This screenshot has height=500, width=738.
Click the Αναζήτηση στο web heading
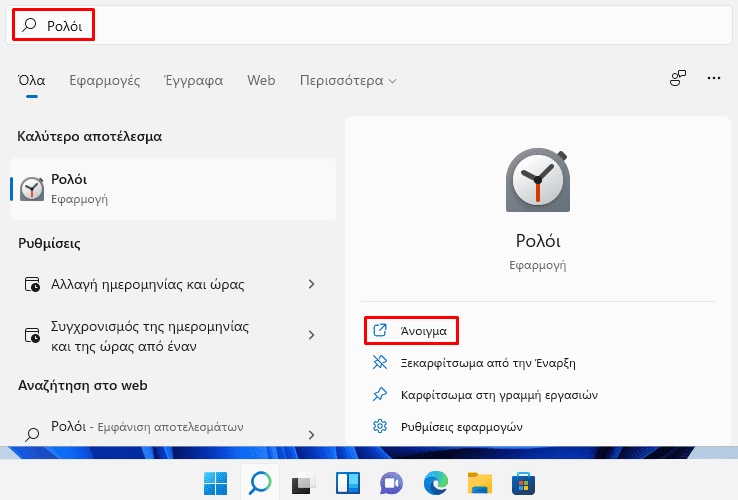click(83, 386)
